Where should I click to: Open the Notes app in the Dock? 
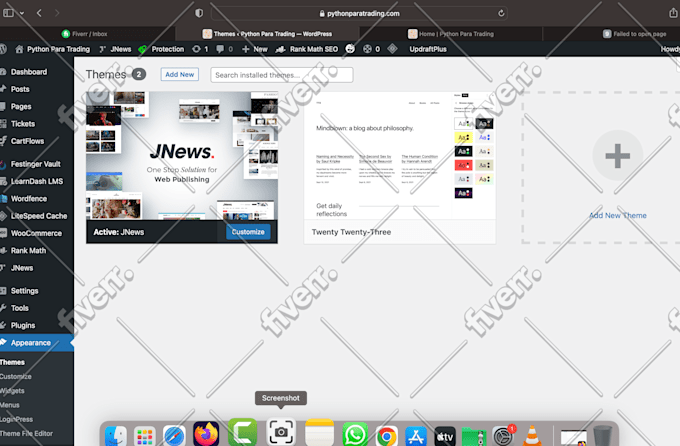319,433
